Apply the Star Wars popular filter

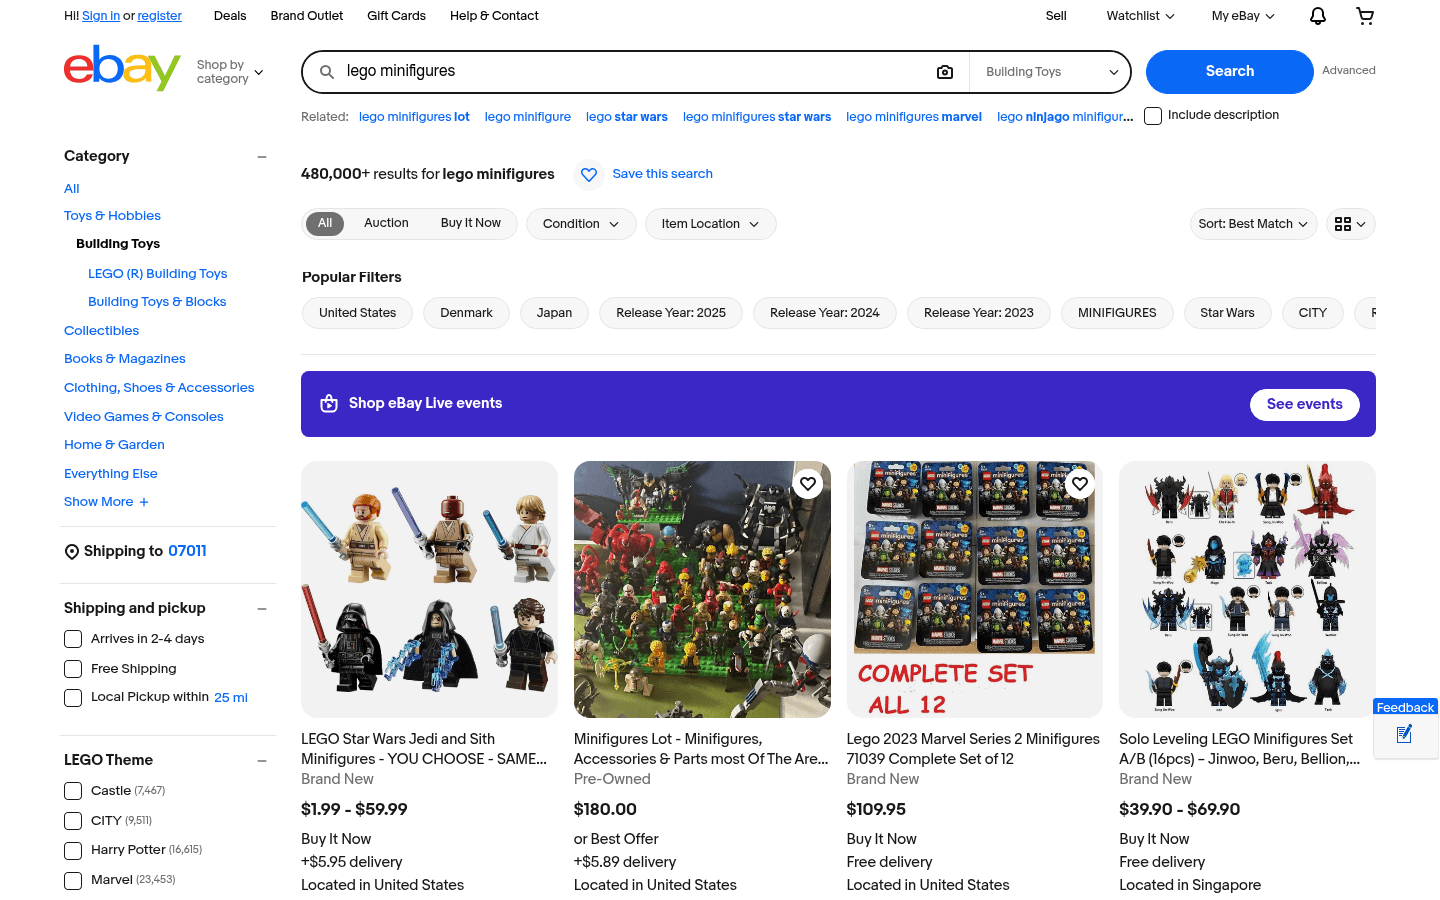[1227, 313]
